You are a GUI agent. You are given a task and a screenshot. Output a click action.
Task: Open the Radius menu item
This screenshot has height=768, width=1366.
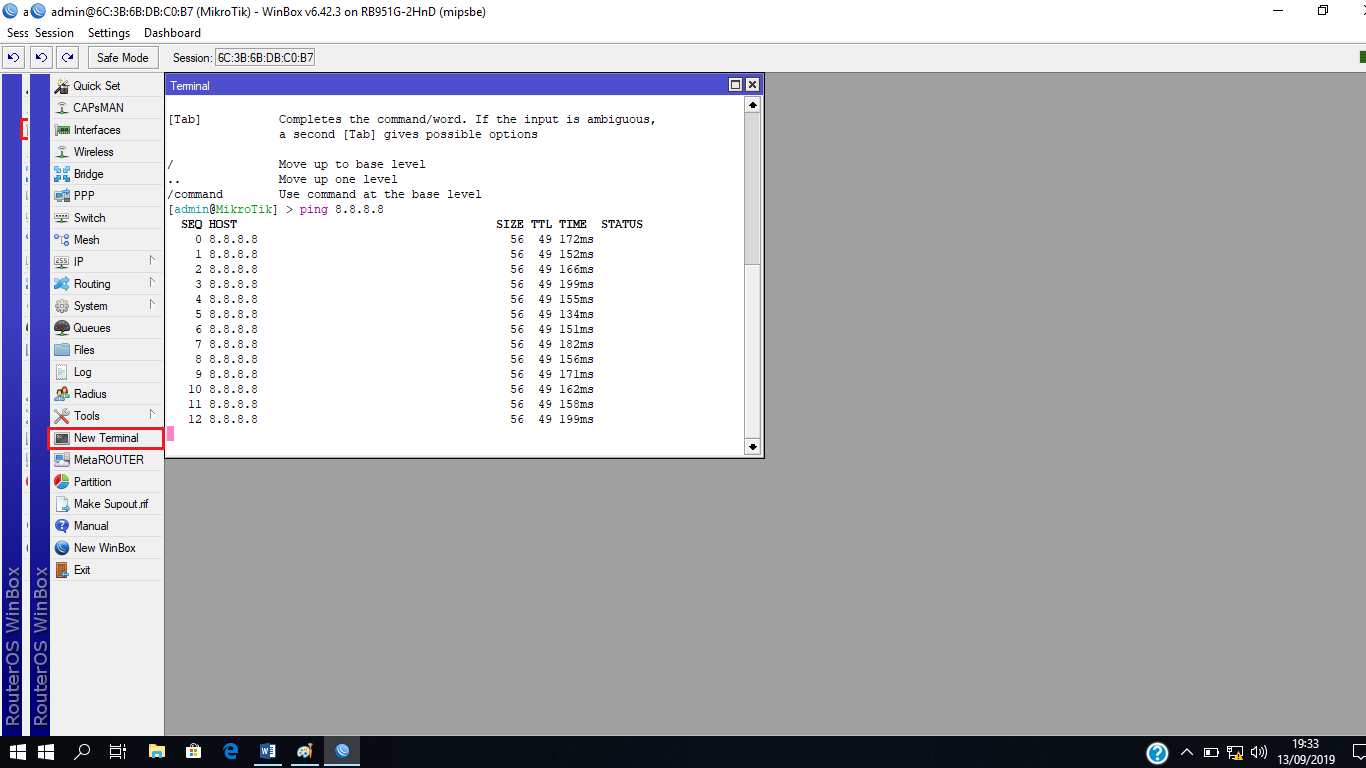pos(107,394)
